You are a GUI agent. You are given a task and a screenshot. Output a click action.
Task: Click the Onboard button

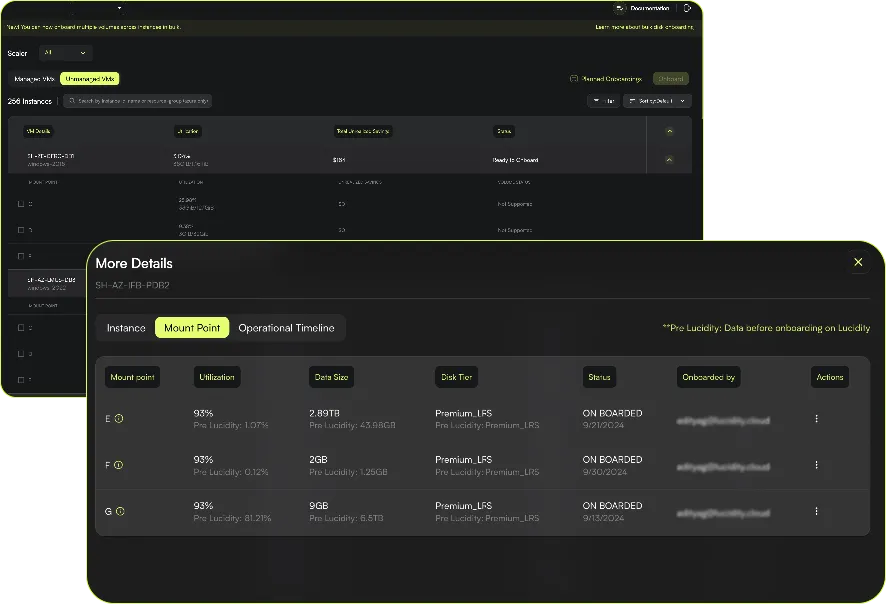click(671, 79)
